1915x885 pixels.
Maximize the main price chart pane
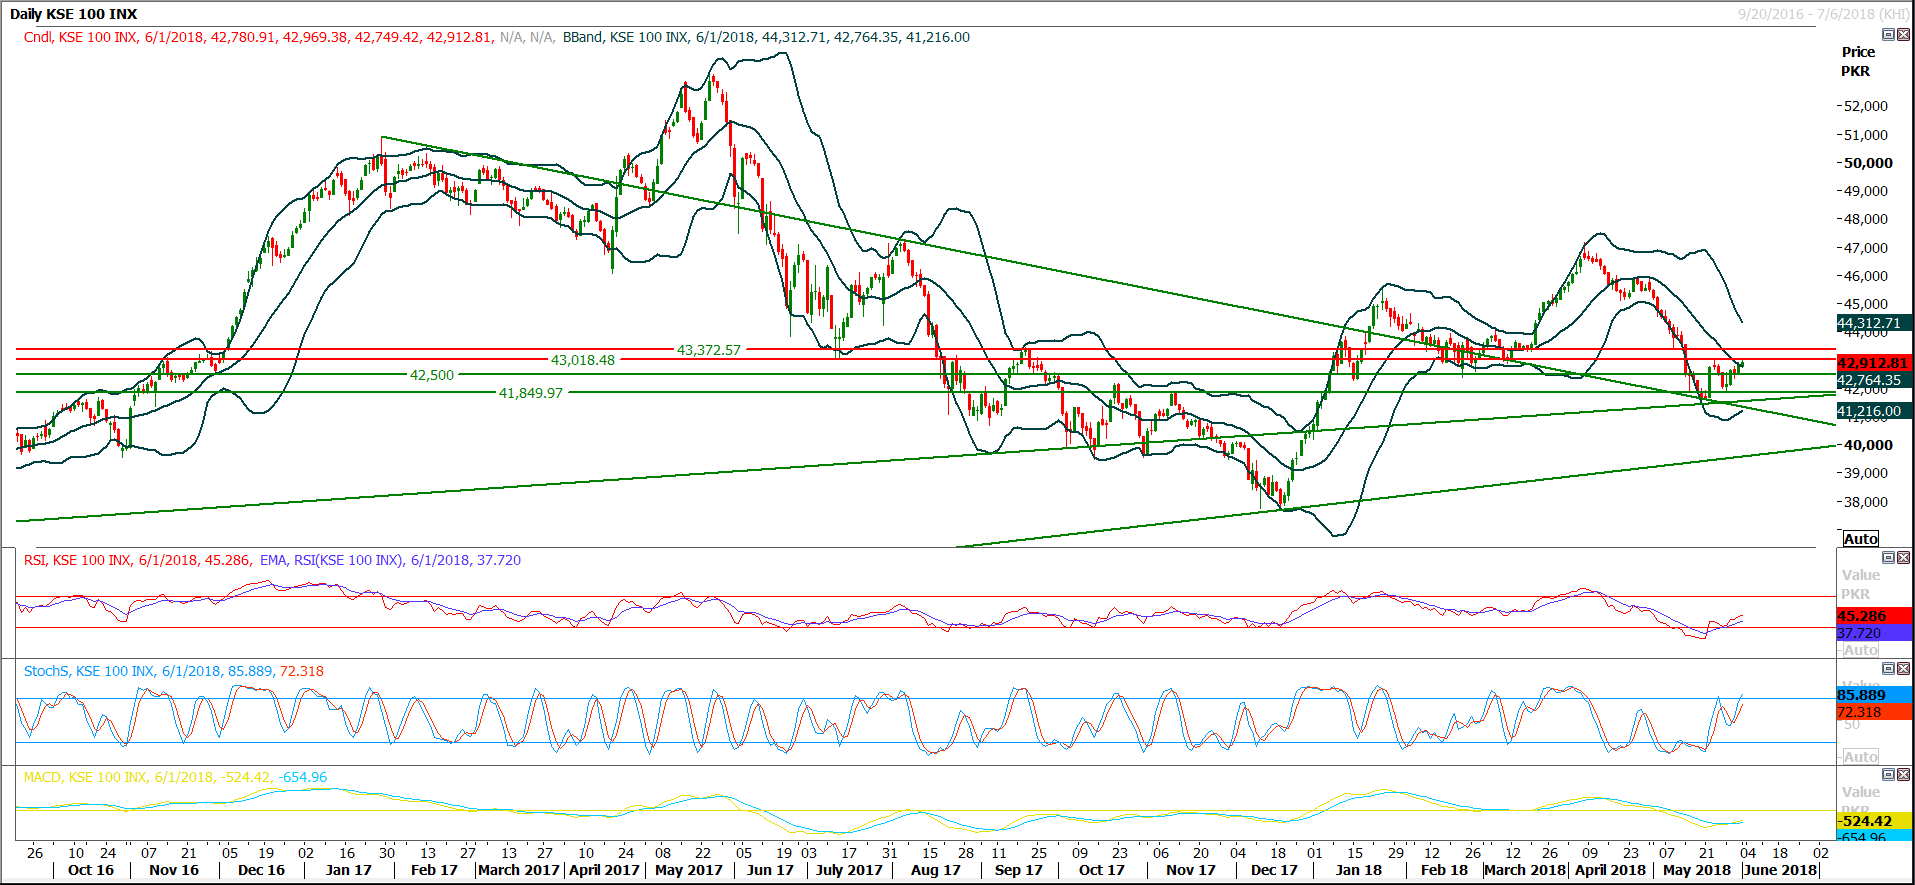click(x=1888, y=34)
